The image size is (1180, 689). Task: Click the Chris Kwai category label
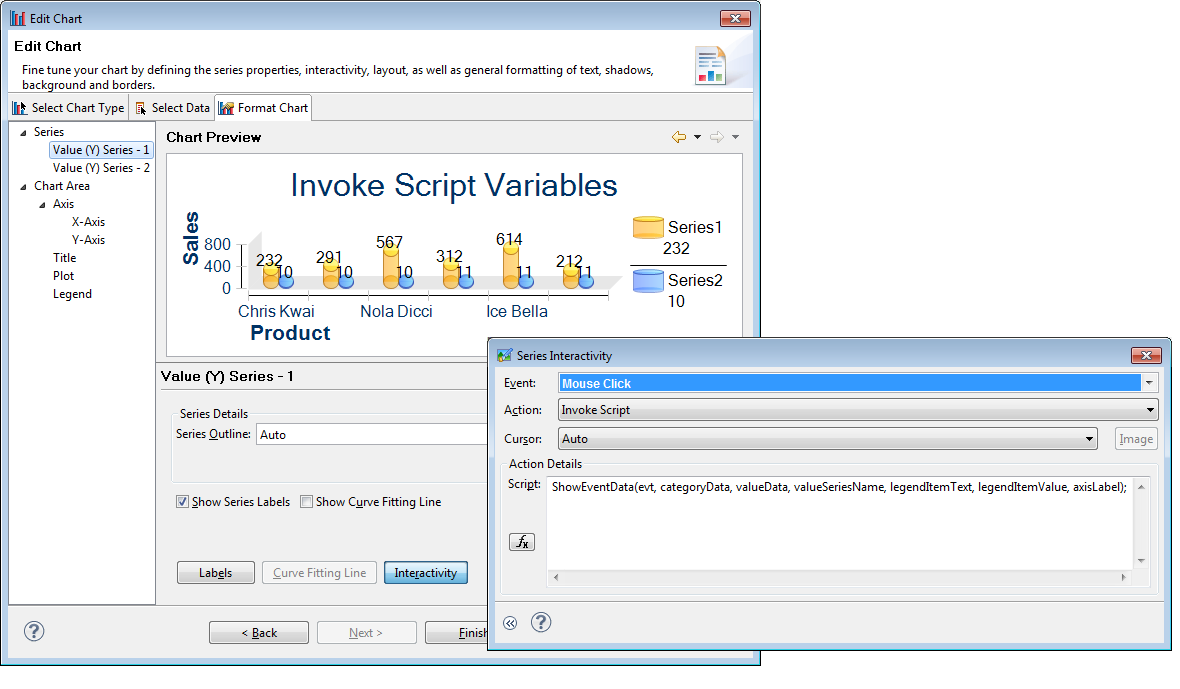coord(276,311)
